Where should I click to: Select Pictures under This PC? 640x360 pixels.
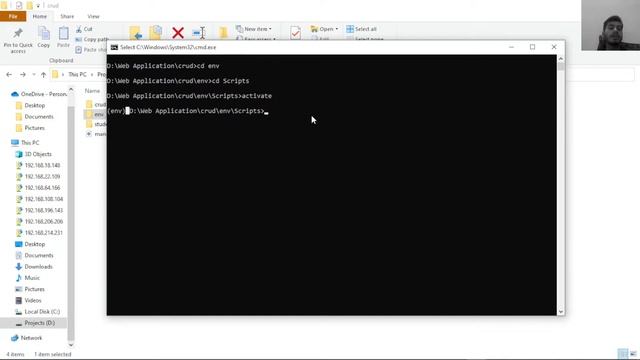coord(30,289)
